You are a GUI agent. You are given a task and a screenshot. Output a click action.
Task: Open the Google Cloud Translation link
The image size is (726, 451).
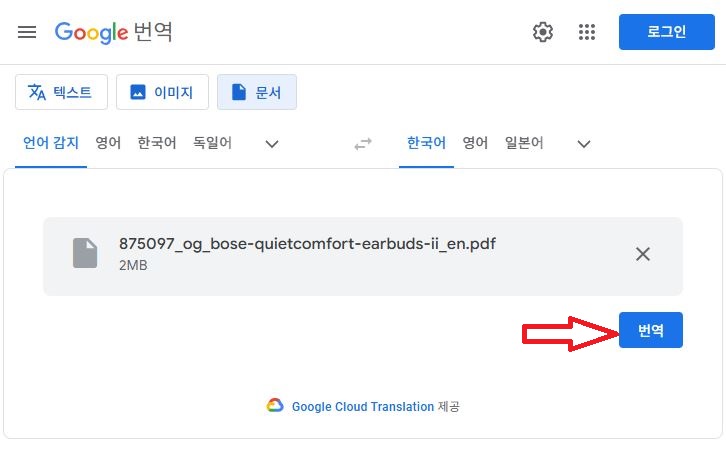363,407
